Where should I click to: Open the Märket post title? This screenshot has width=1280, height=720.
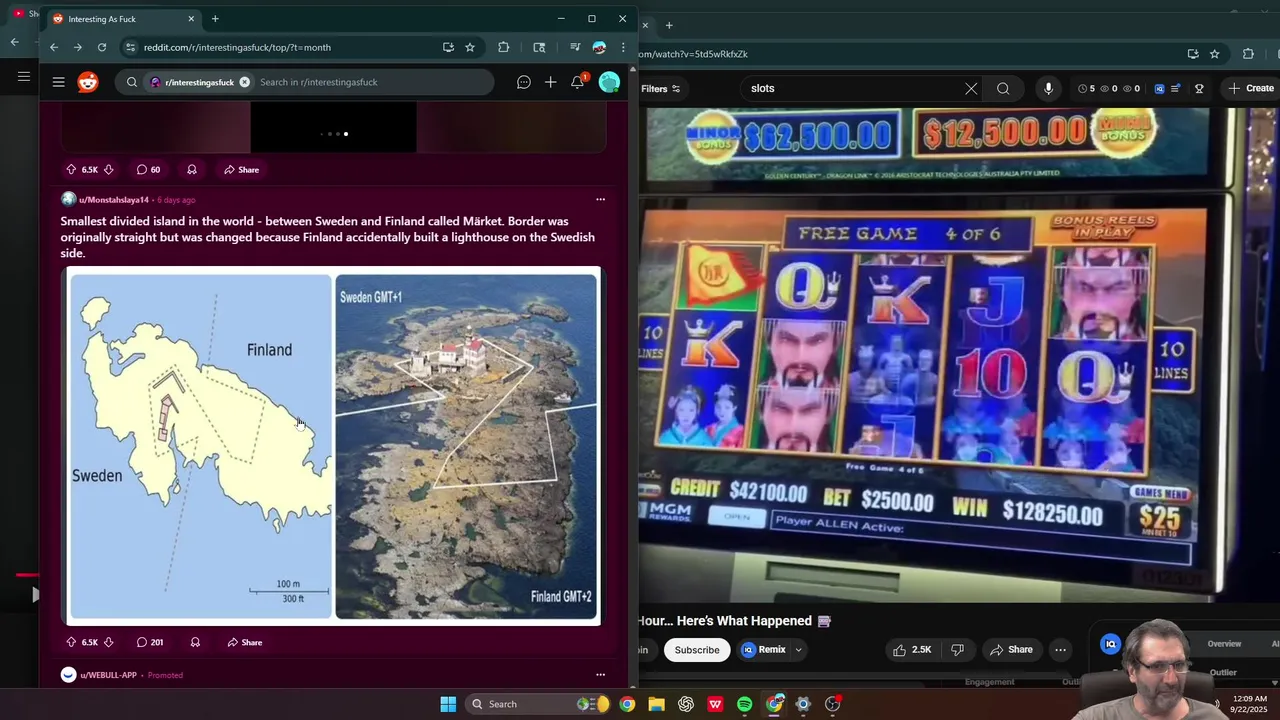(x=328, y=237)
